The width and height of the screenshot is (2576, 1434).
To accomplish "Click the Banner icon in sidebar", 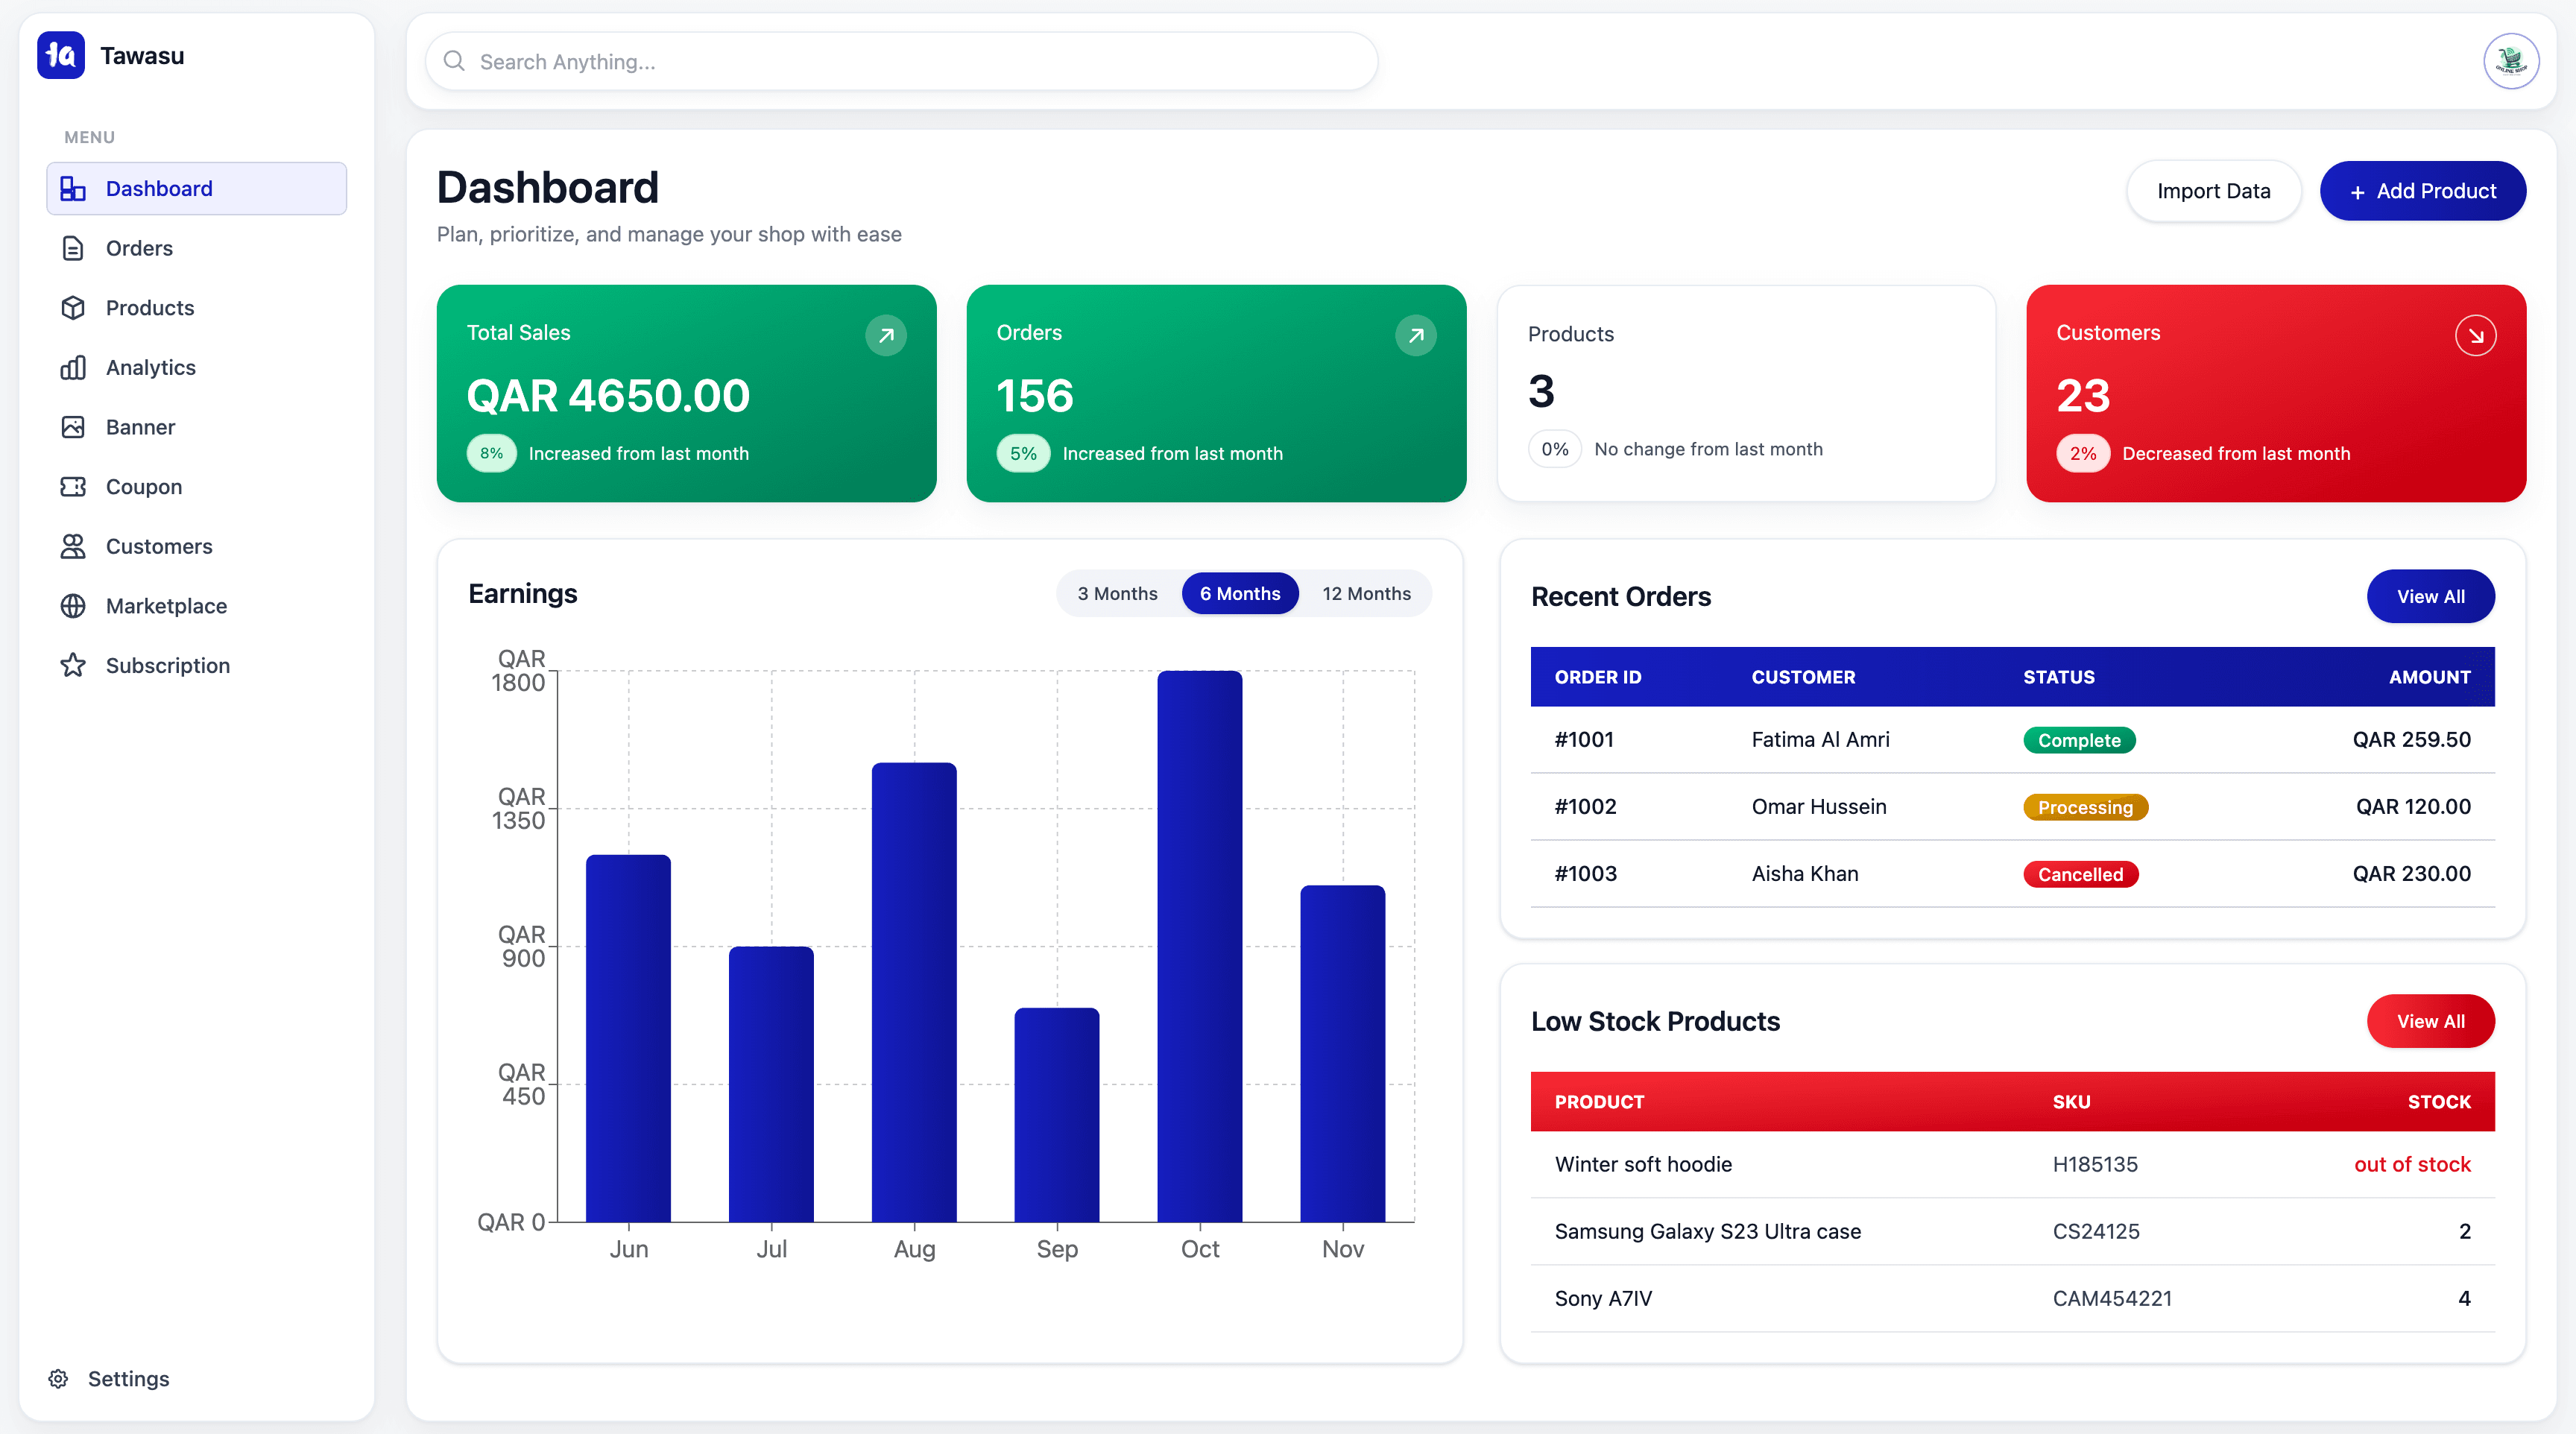I will [x=74, y=427].
